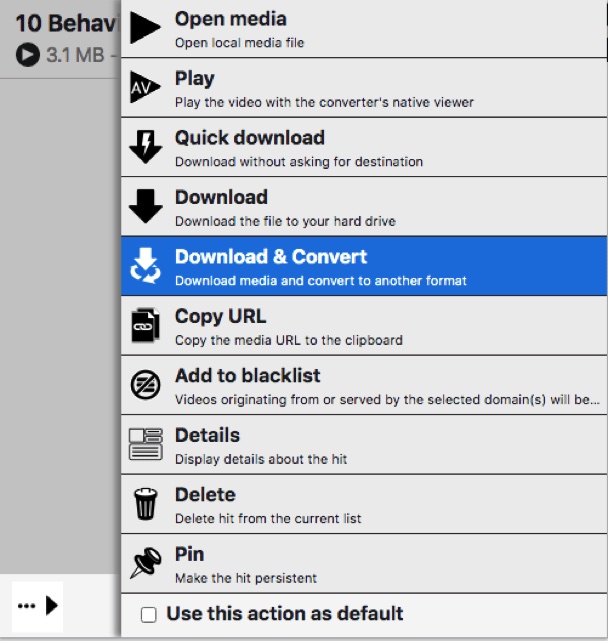The width and height of the screenshot is (608, 641).
Task: Click the Details list icon
Action: click(146, 444)
